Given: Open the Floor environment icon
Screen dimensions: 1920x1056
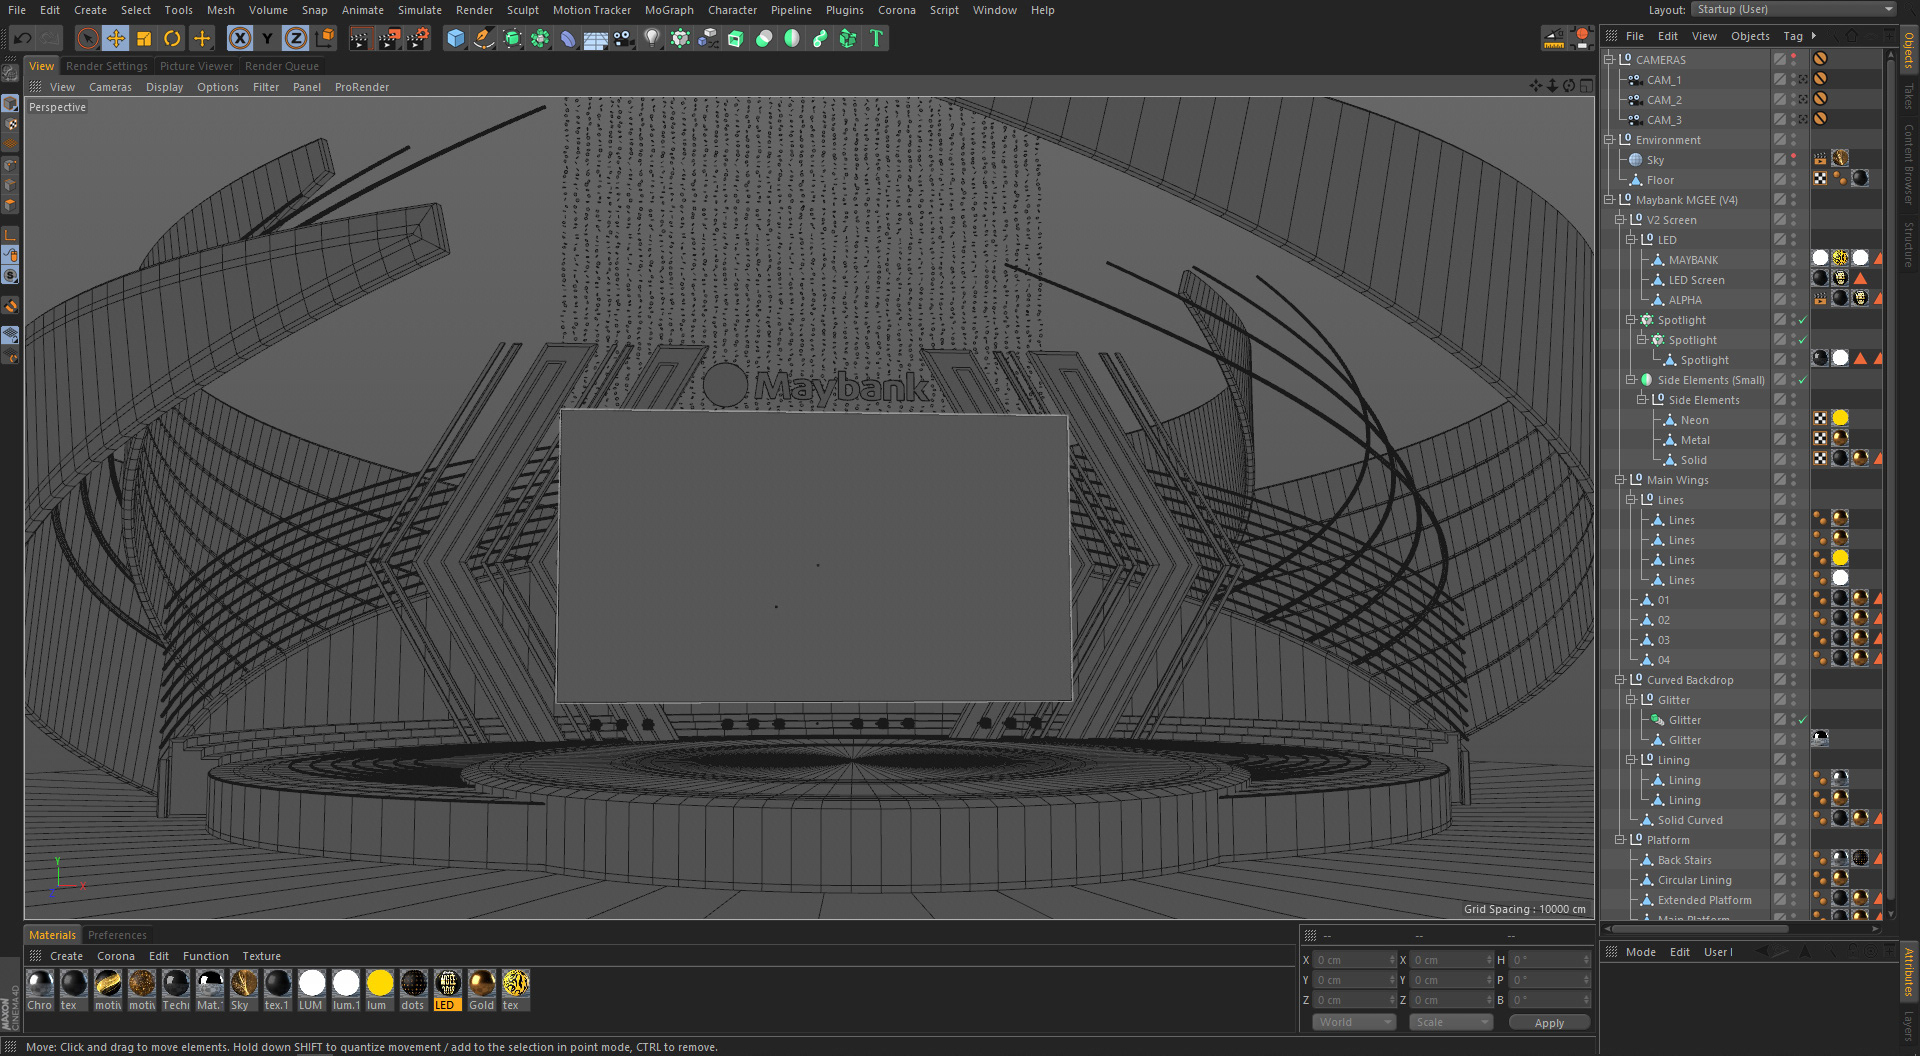Looking at the screenshot, I should (596, 38).
